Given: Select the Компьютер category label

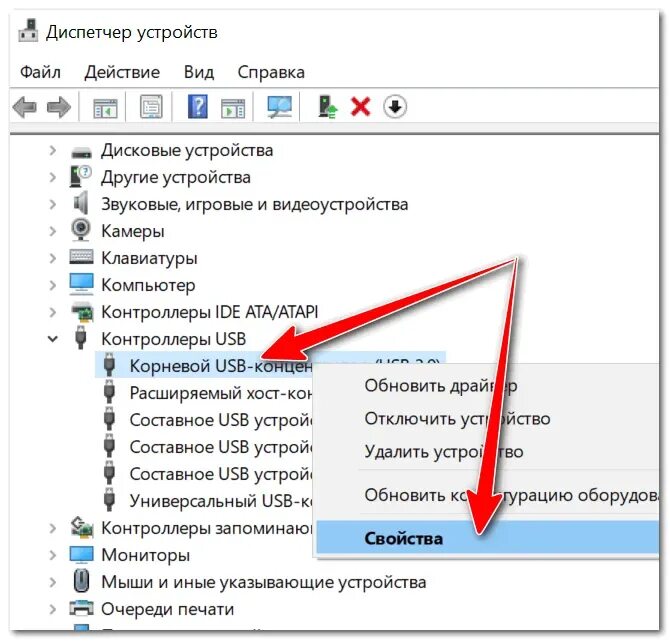Looking at the screenshot, I should pyautogui.click(x=148, y=285).
